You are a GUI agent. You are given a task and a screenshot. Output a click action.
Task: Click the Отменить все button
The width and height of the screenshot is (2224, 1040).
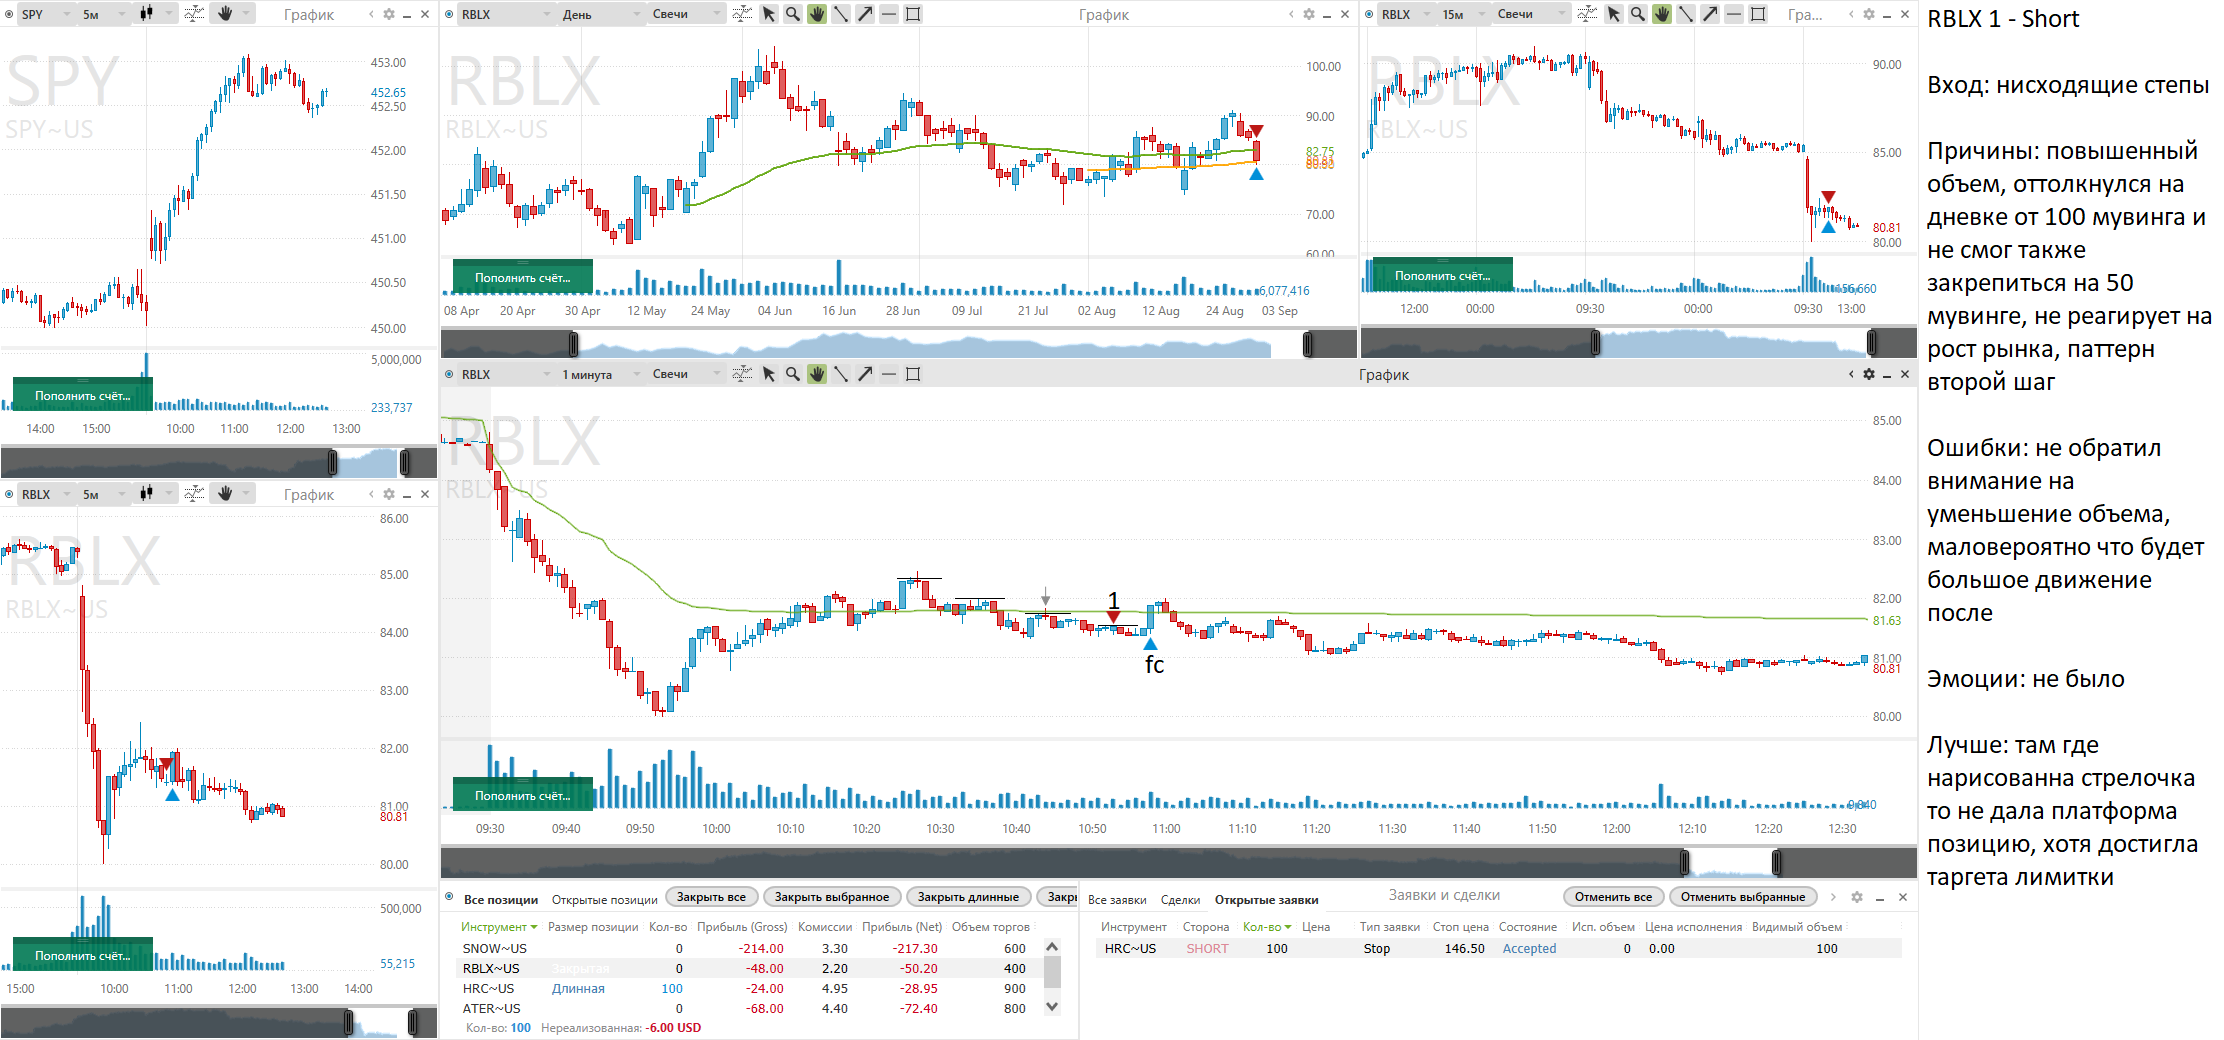pos(1613,897)
